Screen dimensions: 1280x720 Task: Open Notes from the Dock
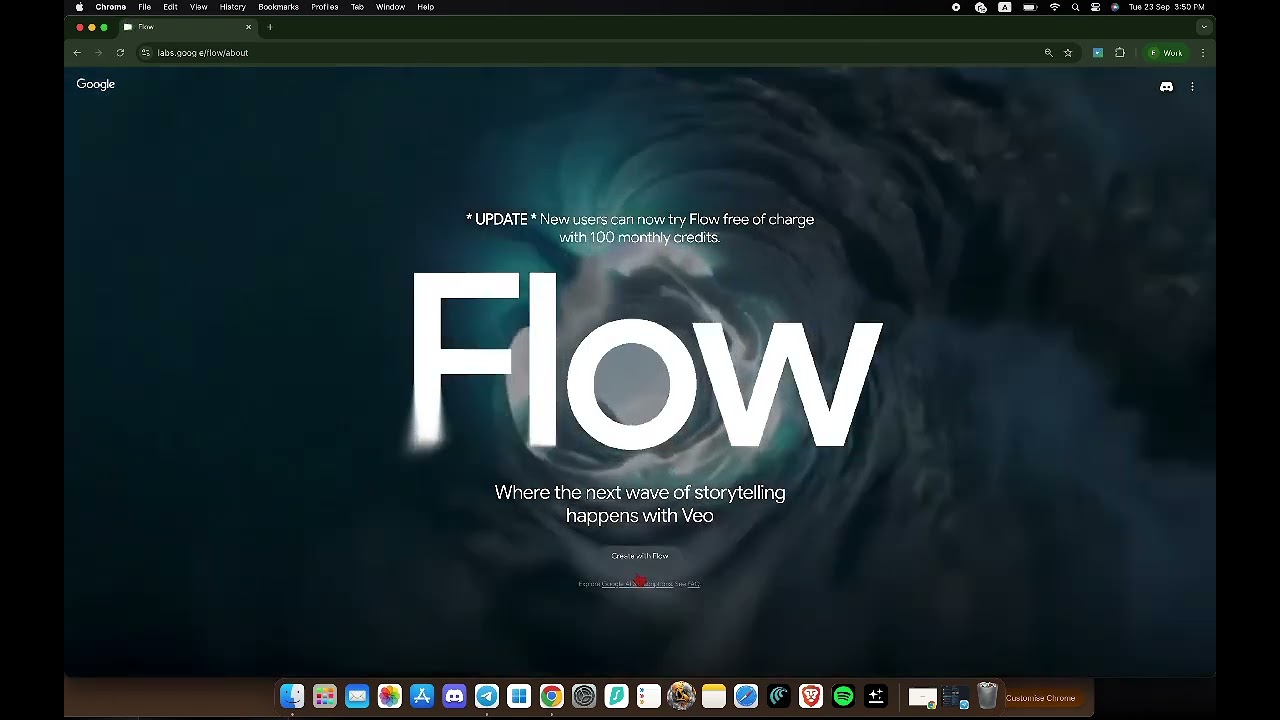point(714,696)
